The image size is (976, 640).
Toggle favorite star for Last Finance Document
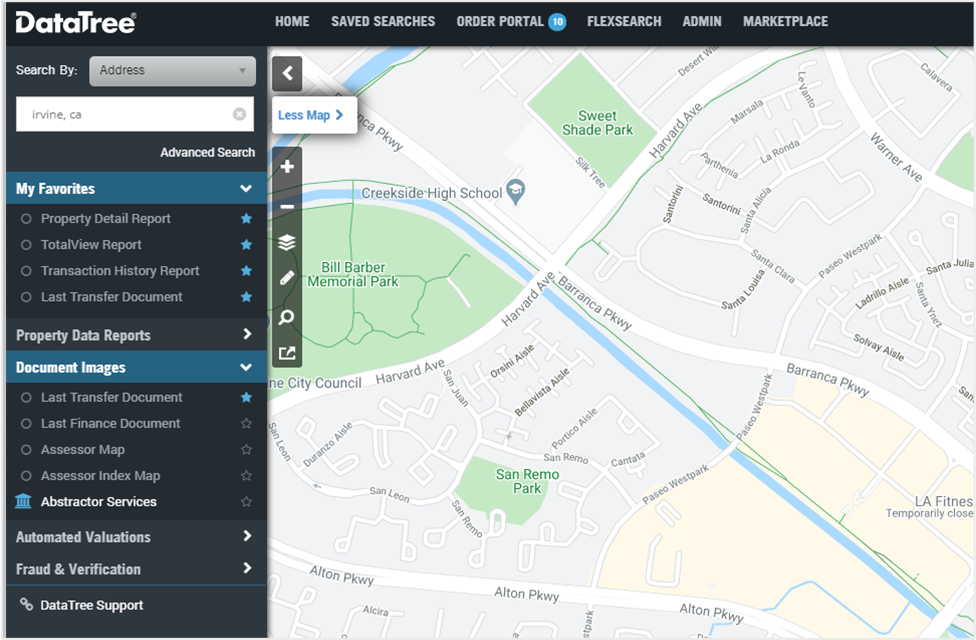[246, 424]
